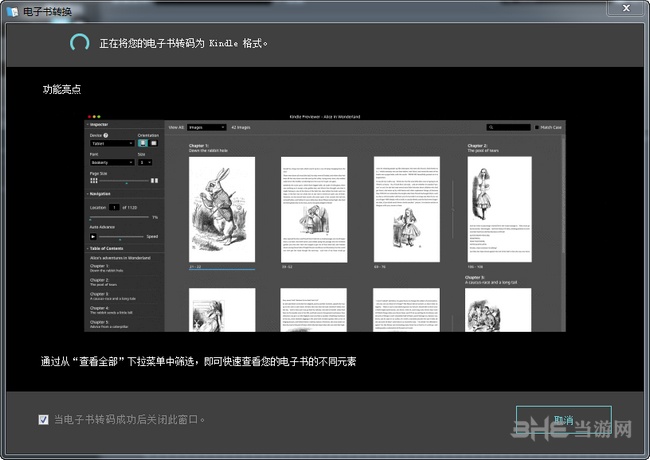The width and height of the screenshot is (650, 460).
Task: Start Auto Advance play button
Action: click(x=93, y=237)
